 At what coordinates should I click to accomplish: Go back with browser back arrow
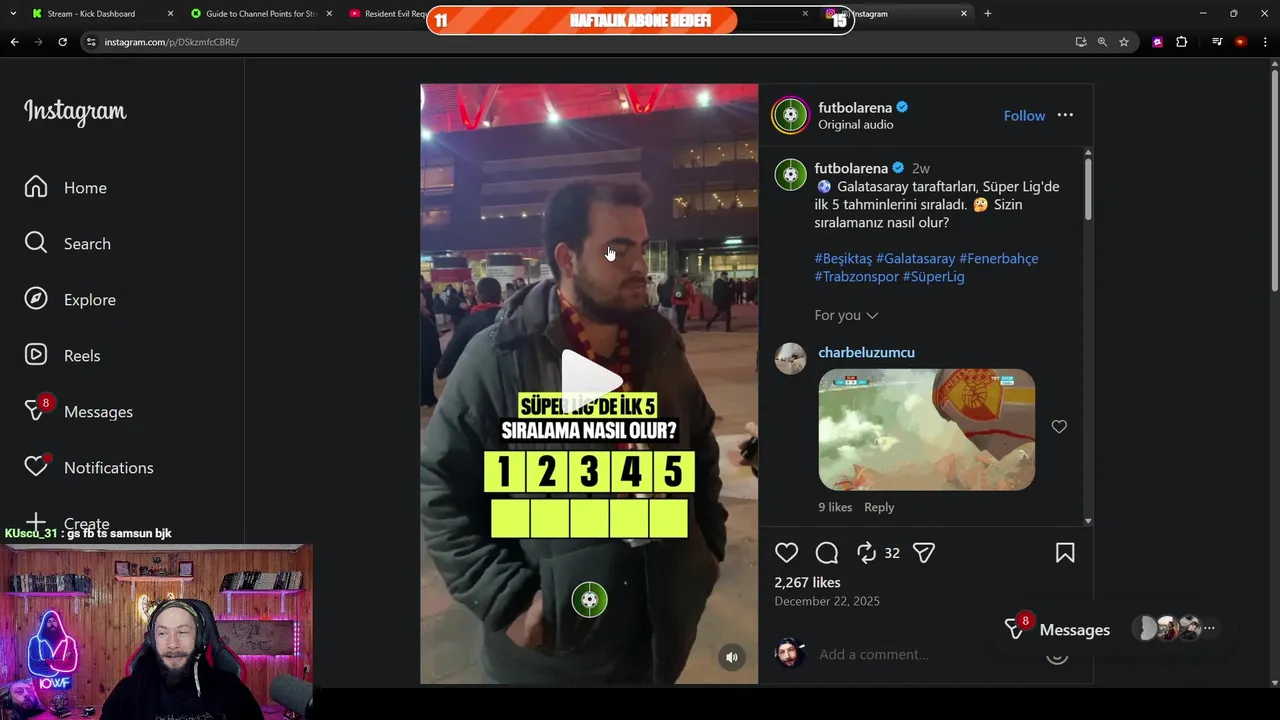point(14,42)
